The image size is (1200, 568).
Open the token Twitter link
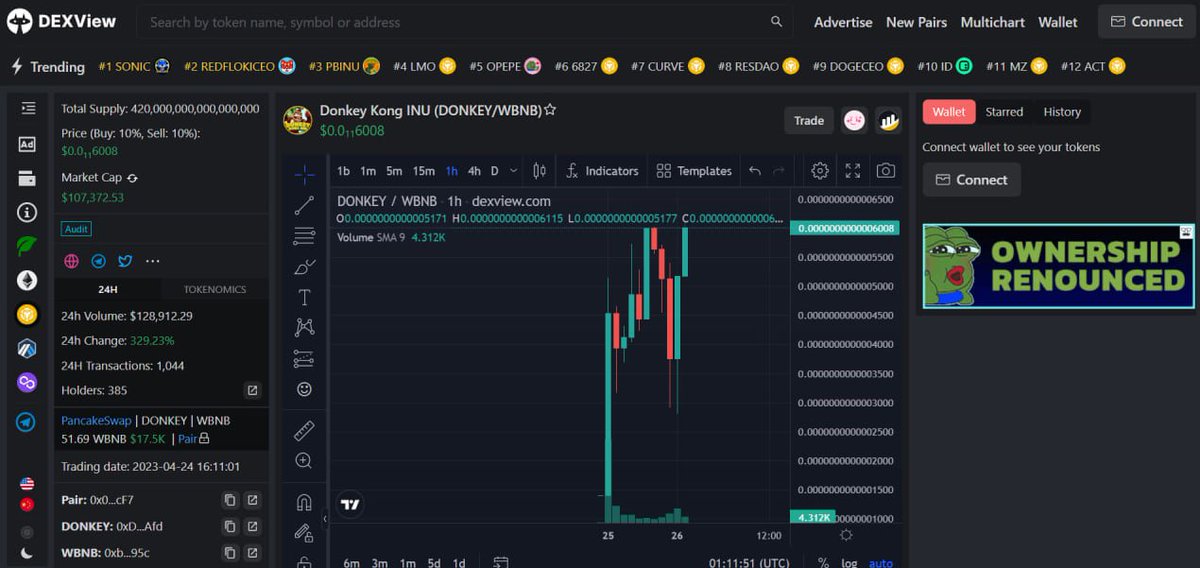[x=125, y=261]
